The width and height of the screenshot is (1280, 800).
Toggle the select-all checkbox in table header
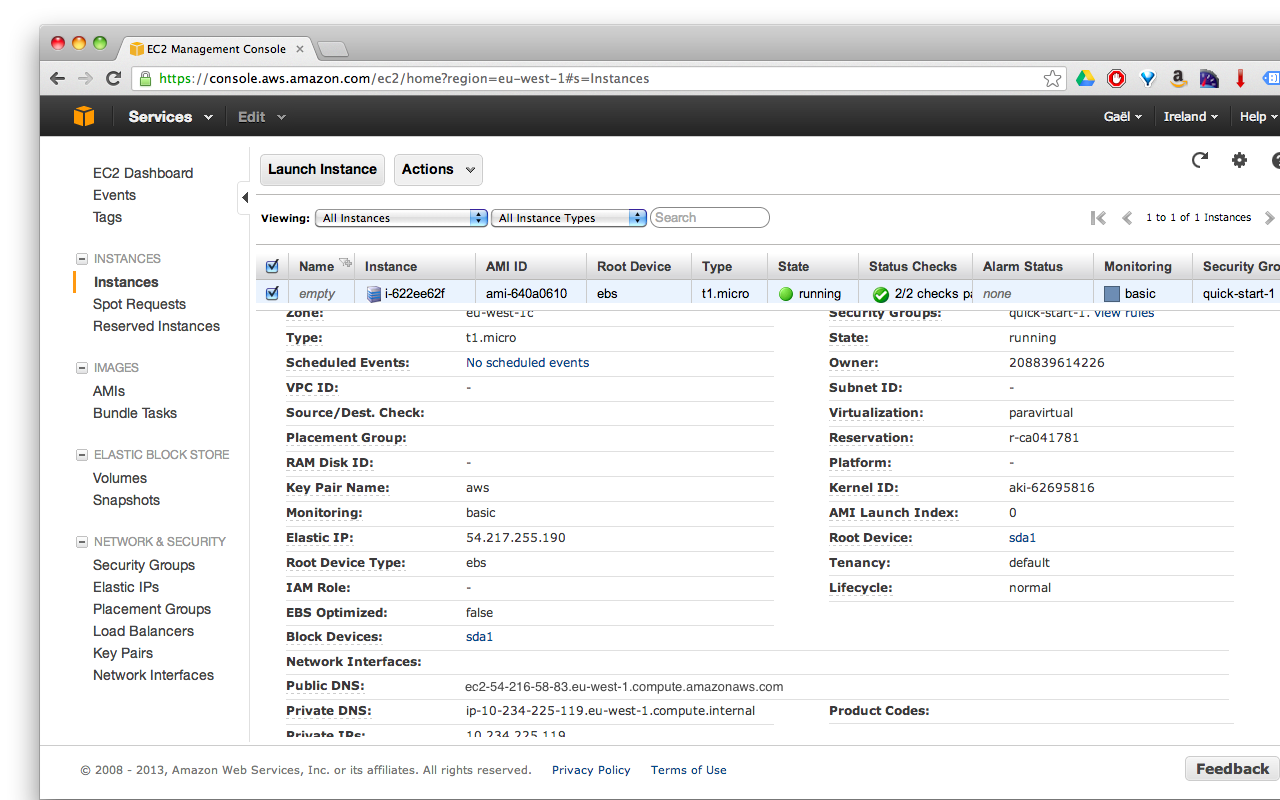click(x=271, y=266)
